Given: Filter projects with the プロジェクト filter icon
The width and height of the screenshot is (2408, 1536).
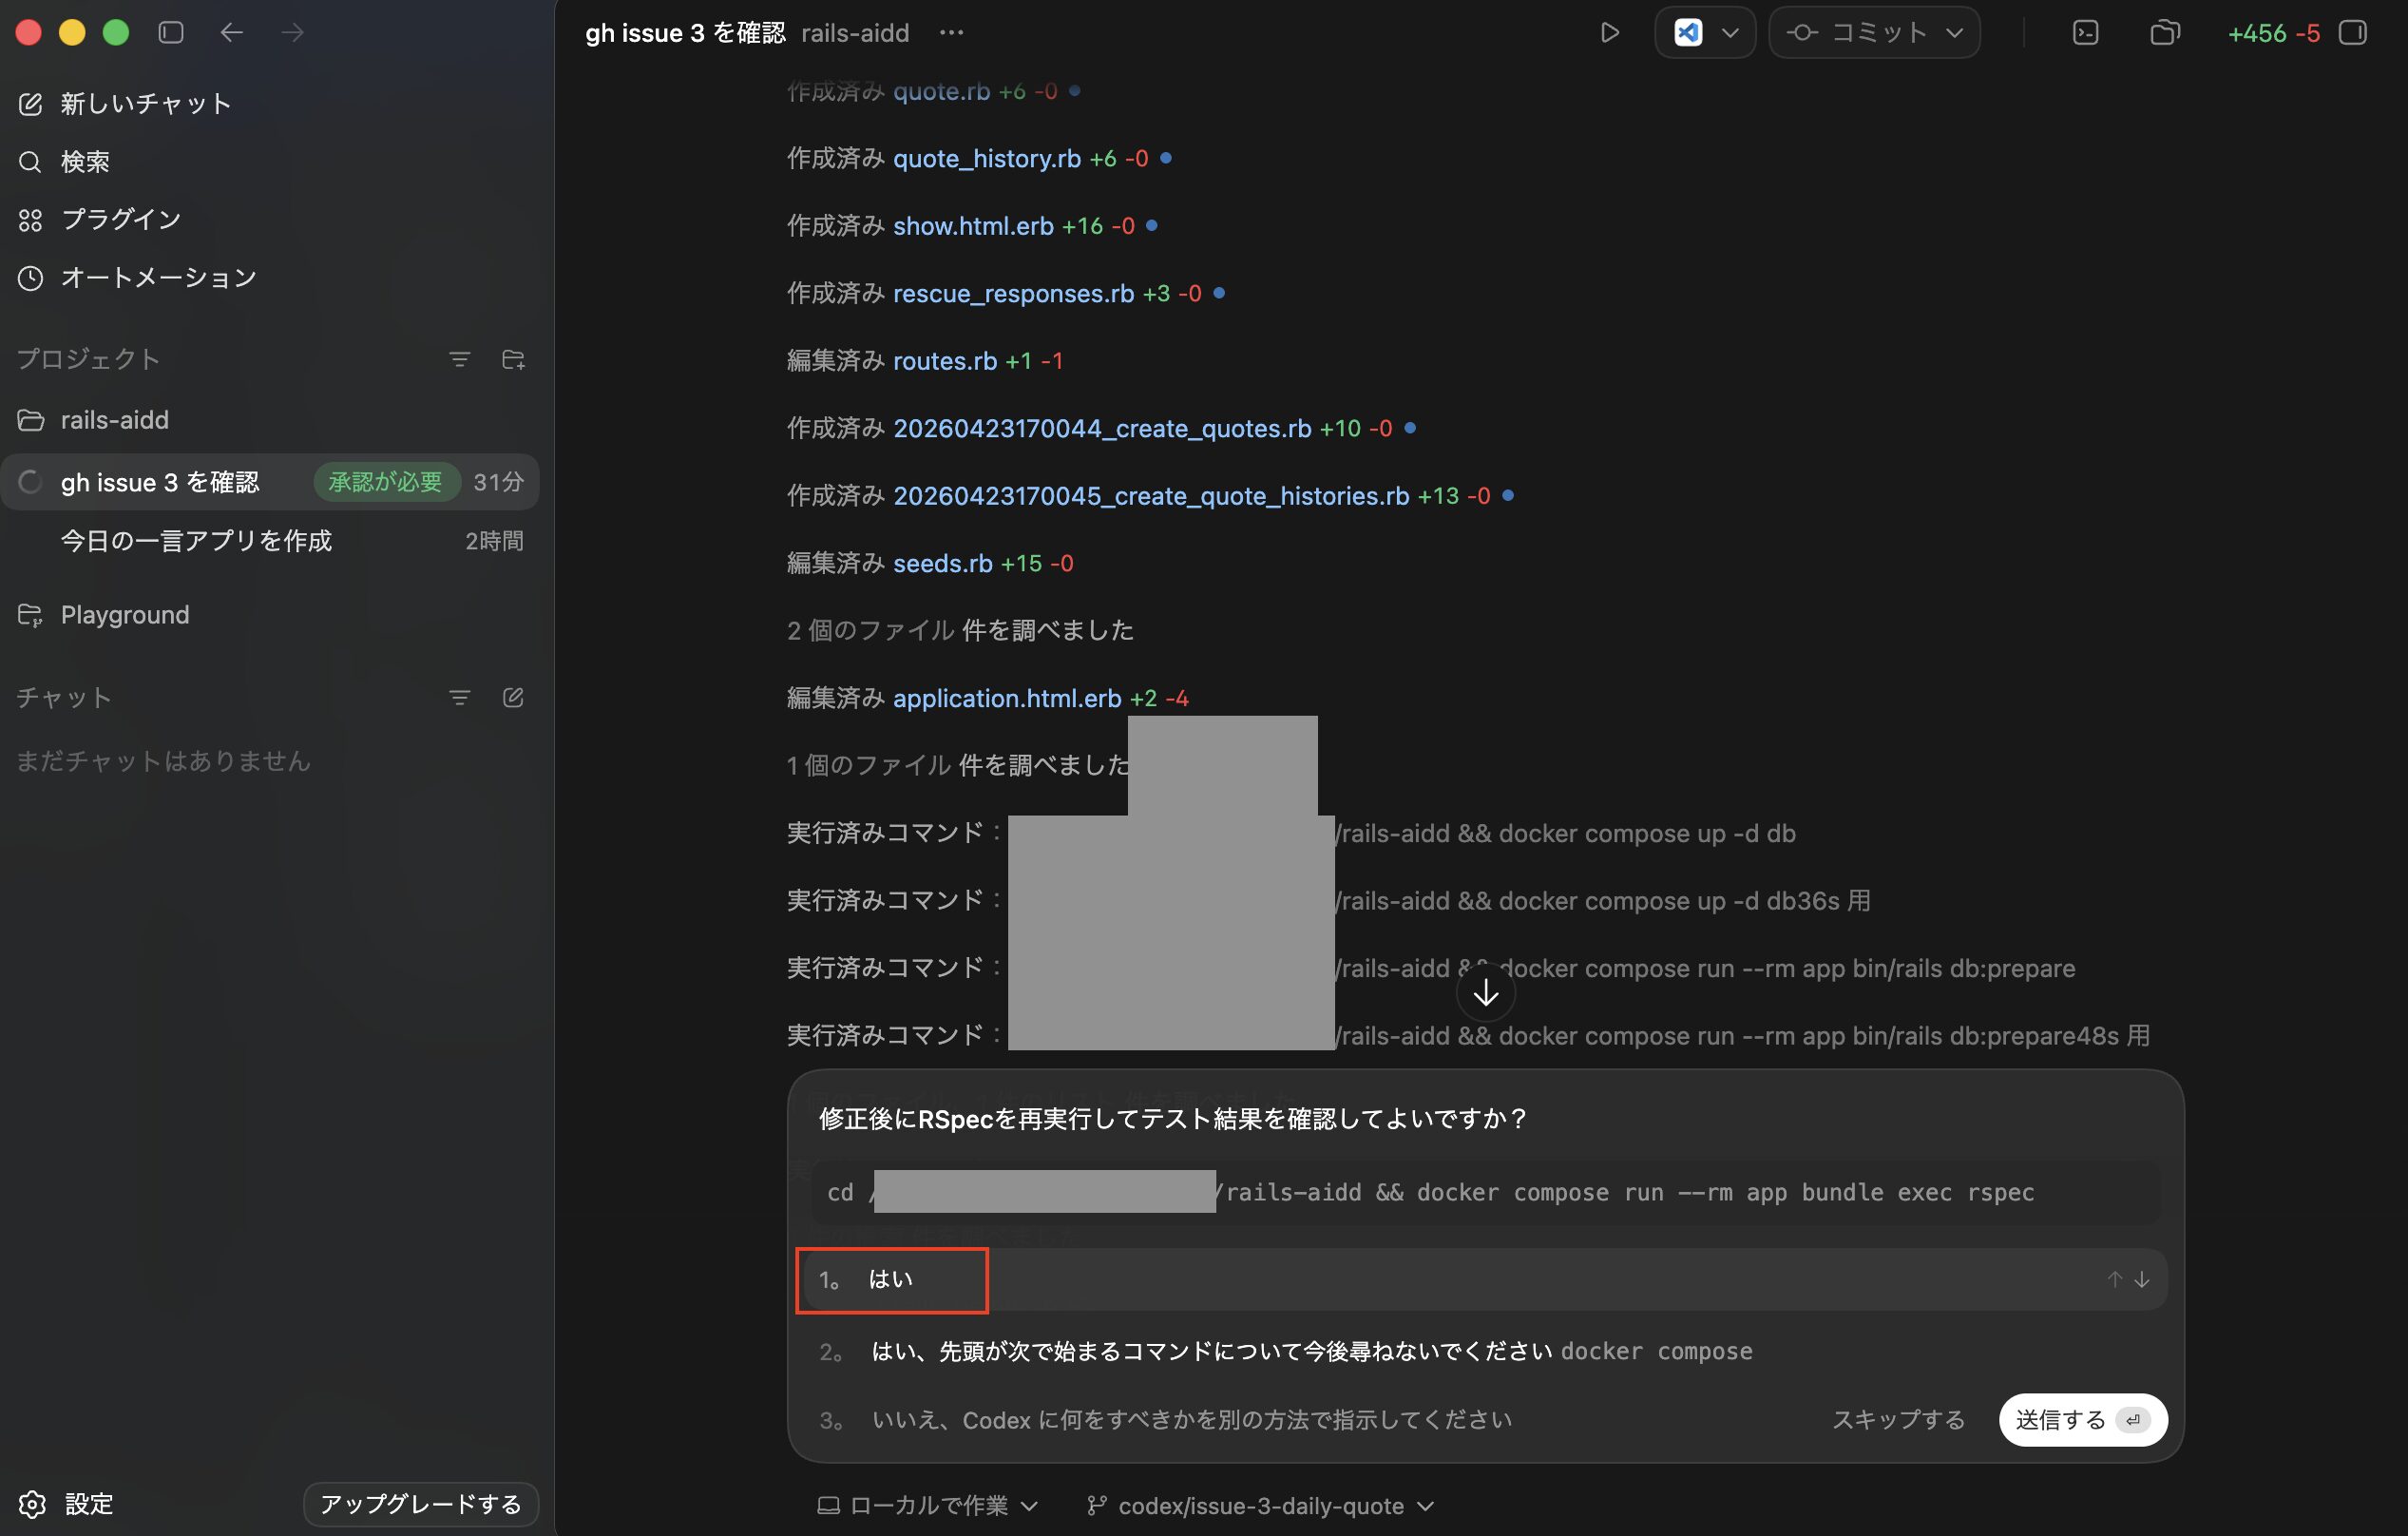Looking at the screenshot, I should [x=459, y=359].
